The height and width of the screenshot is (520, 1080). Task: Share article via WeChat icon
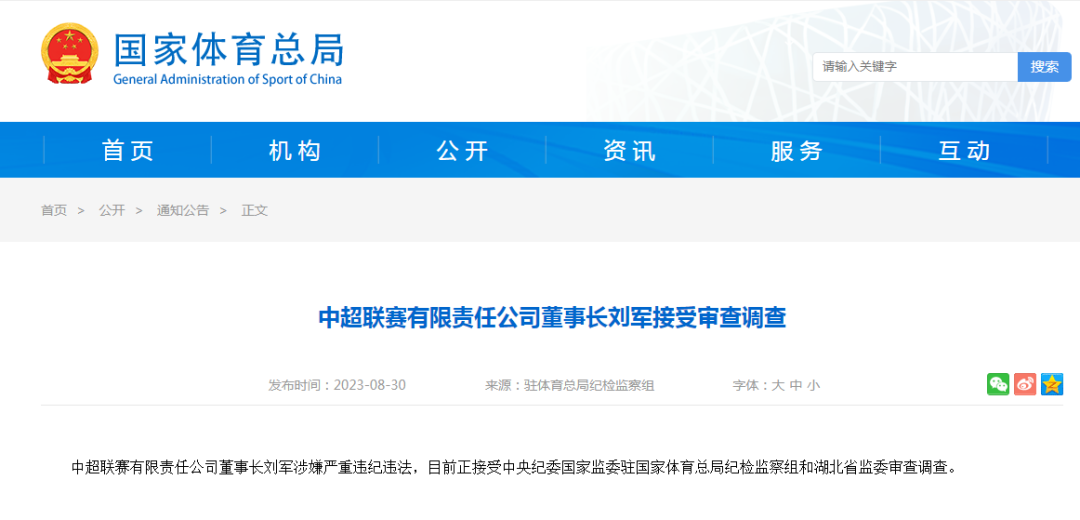998,384
